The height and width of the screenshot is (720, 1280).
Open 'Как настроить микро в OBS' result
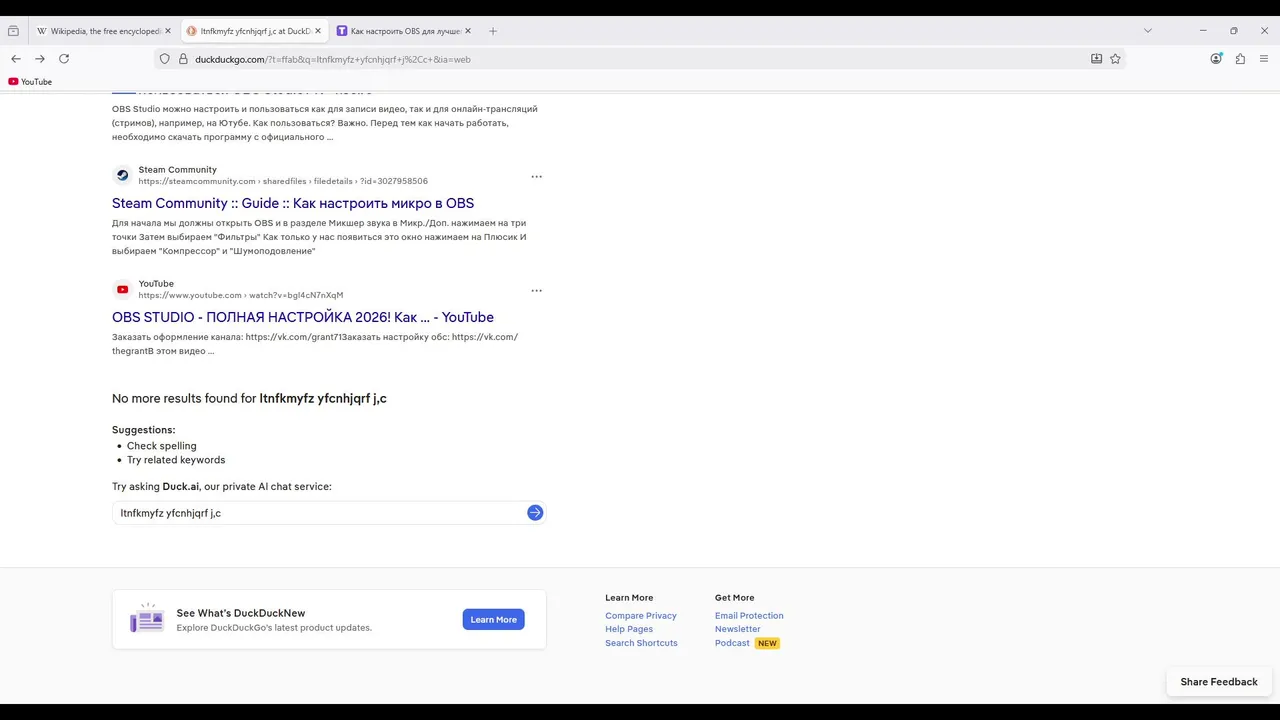293,203
